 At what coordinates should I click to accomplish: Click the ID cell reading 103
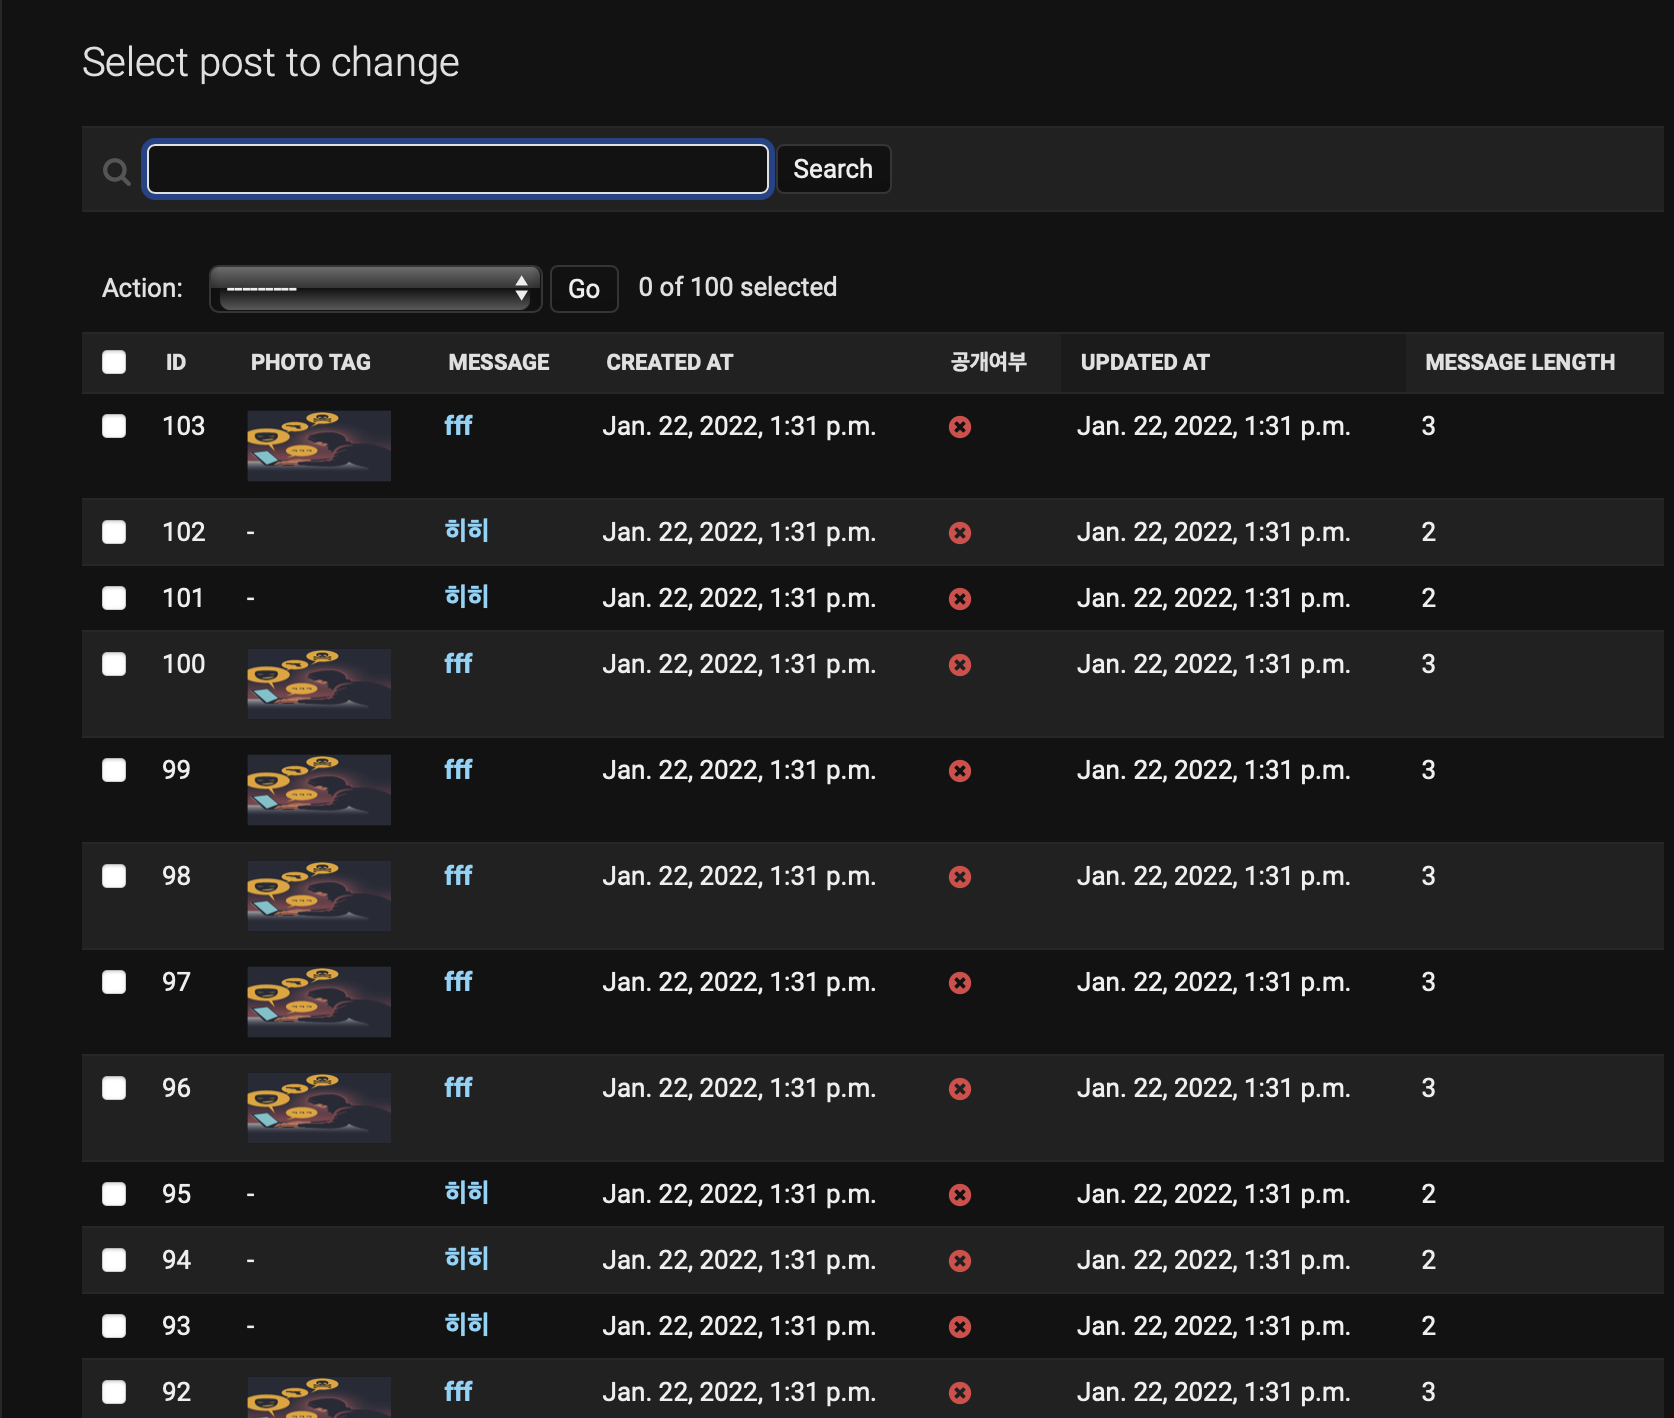(184, 426)
